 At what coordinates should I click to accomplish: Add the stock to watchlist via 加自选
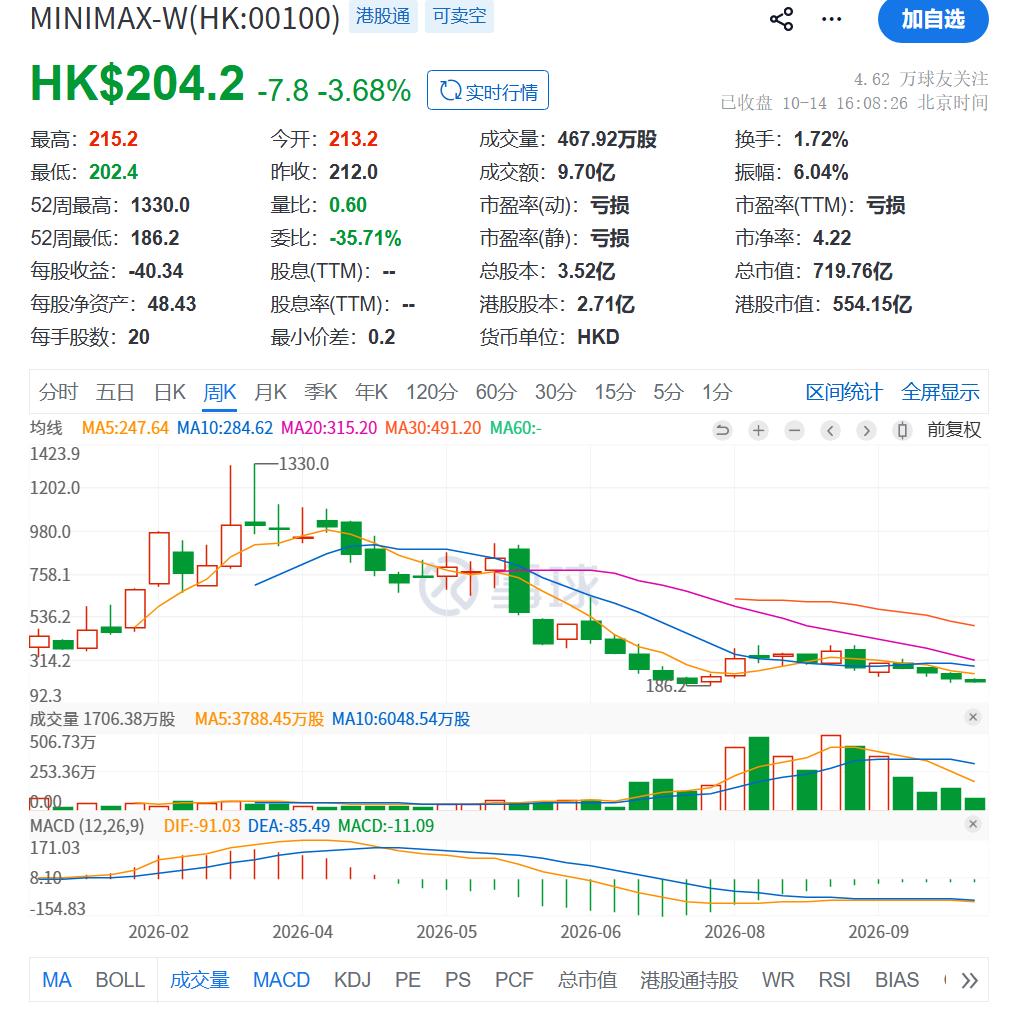[933, 20]
